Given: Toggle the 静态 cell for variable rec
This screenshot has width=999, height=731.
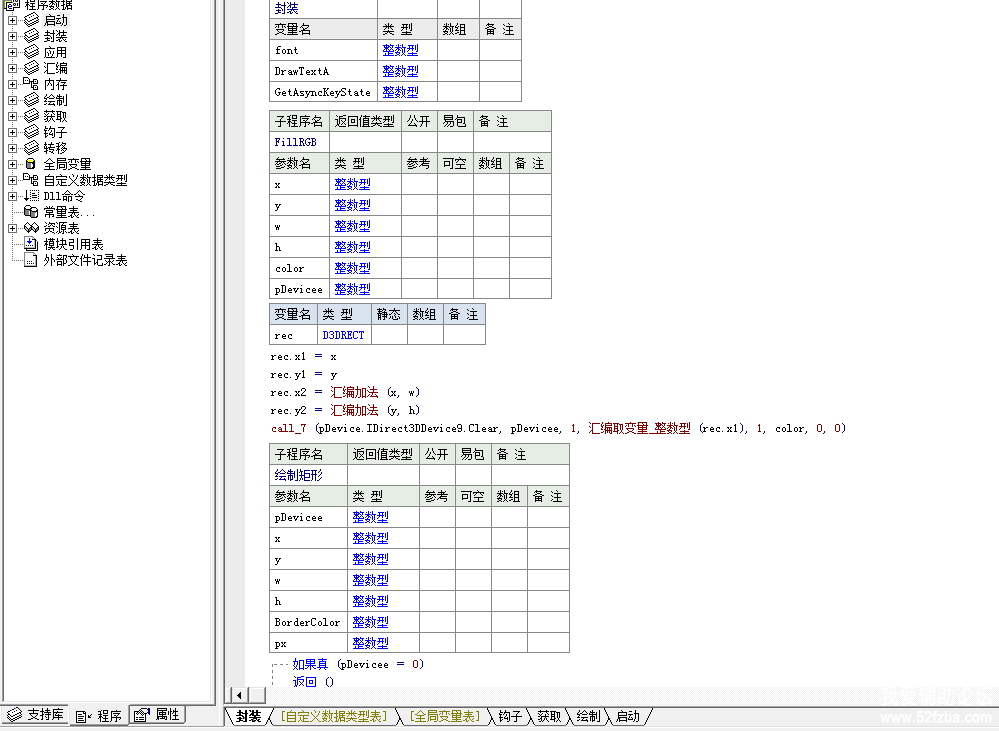Looking at the screenshot, I should point(389,335).
